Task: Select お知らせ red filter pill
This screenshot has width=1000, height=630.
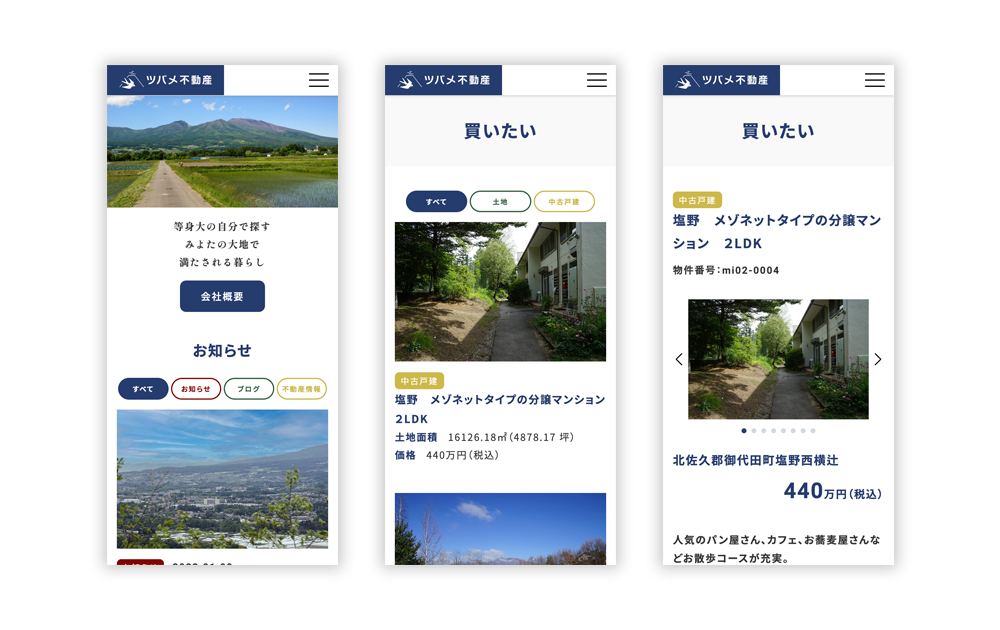Action: point(196,388)
